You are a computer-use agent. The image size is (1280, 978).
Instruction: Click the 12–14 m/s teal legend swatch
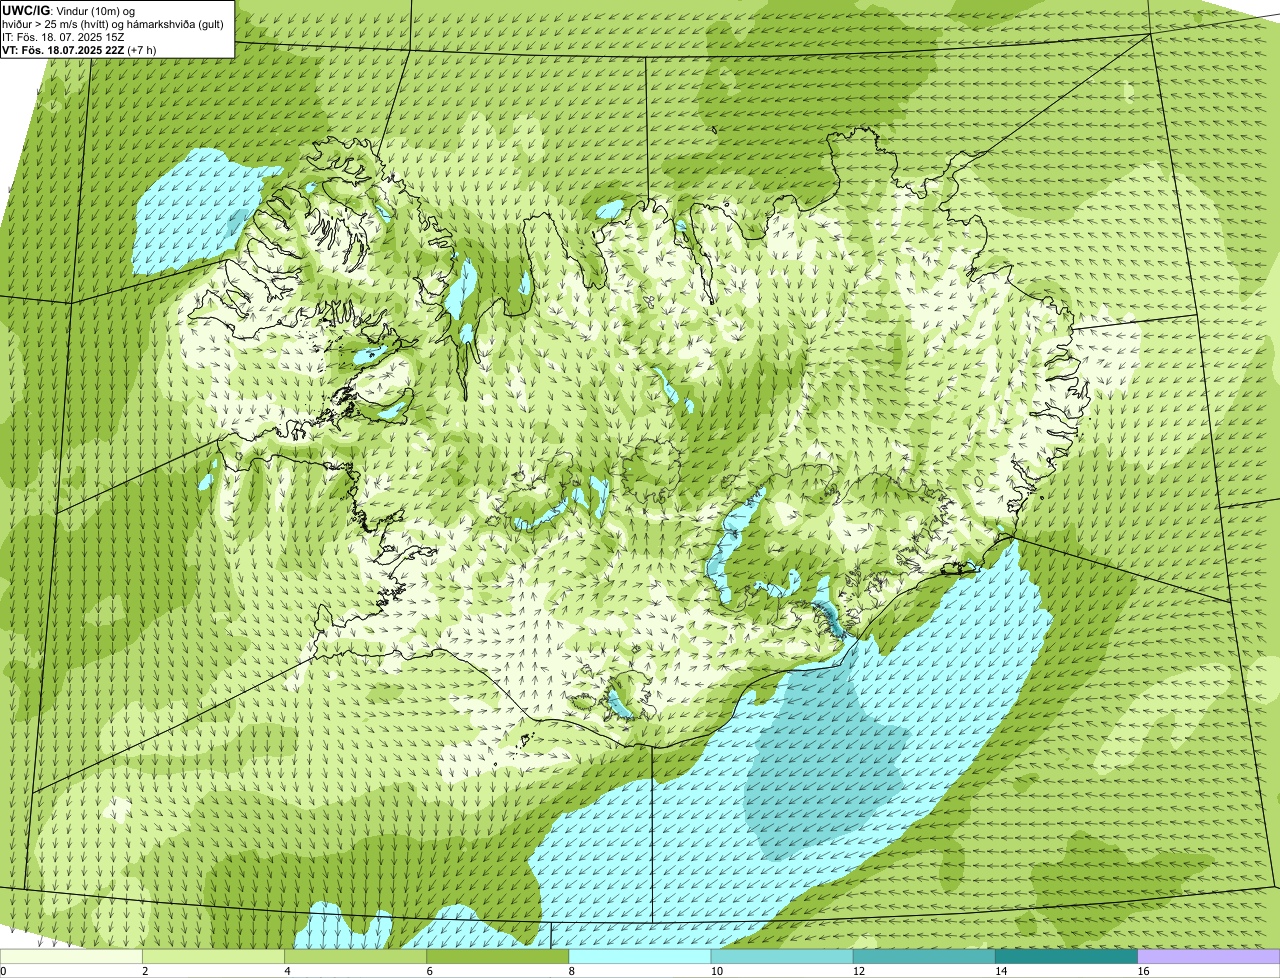point(925,956)
